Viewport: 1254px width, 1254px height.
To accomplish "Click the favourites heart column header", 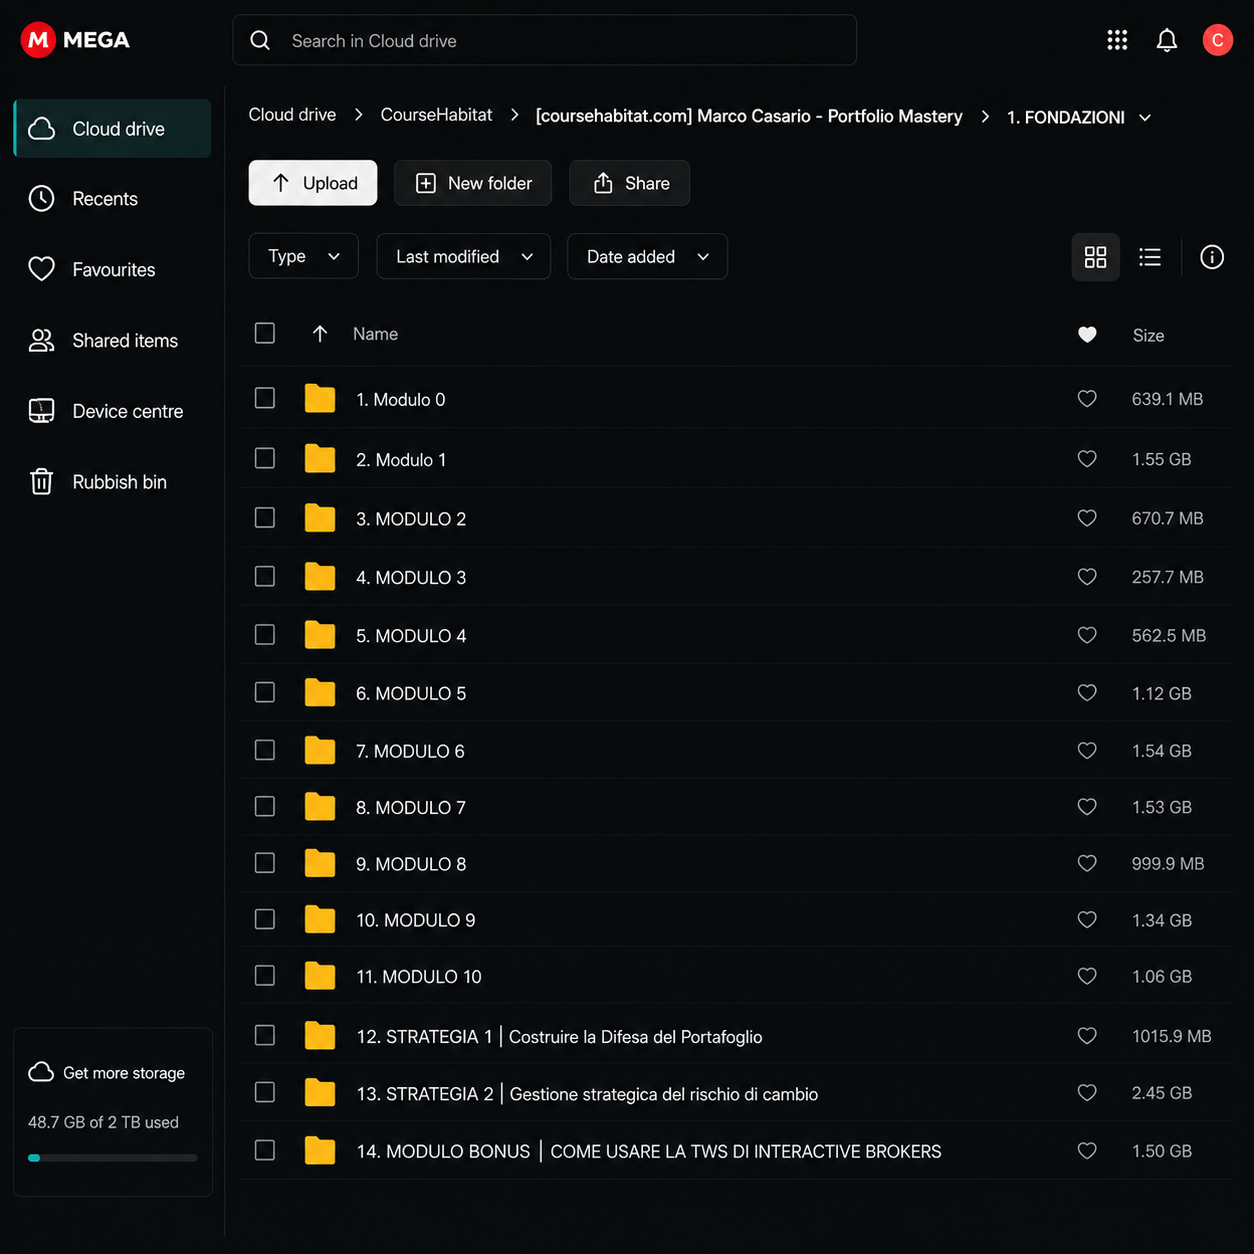I will coord(1087,335).
